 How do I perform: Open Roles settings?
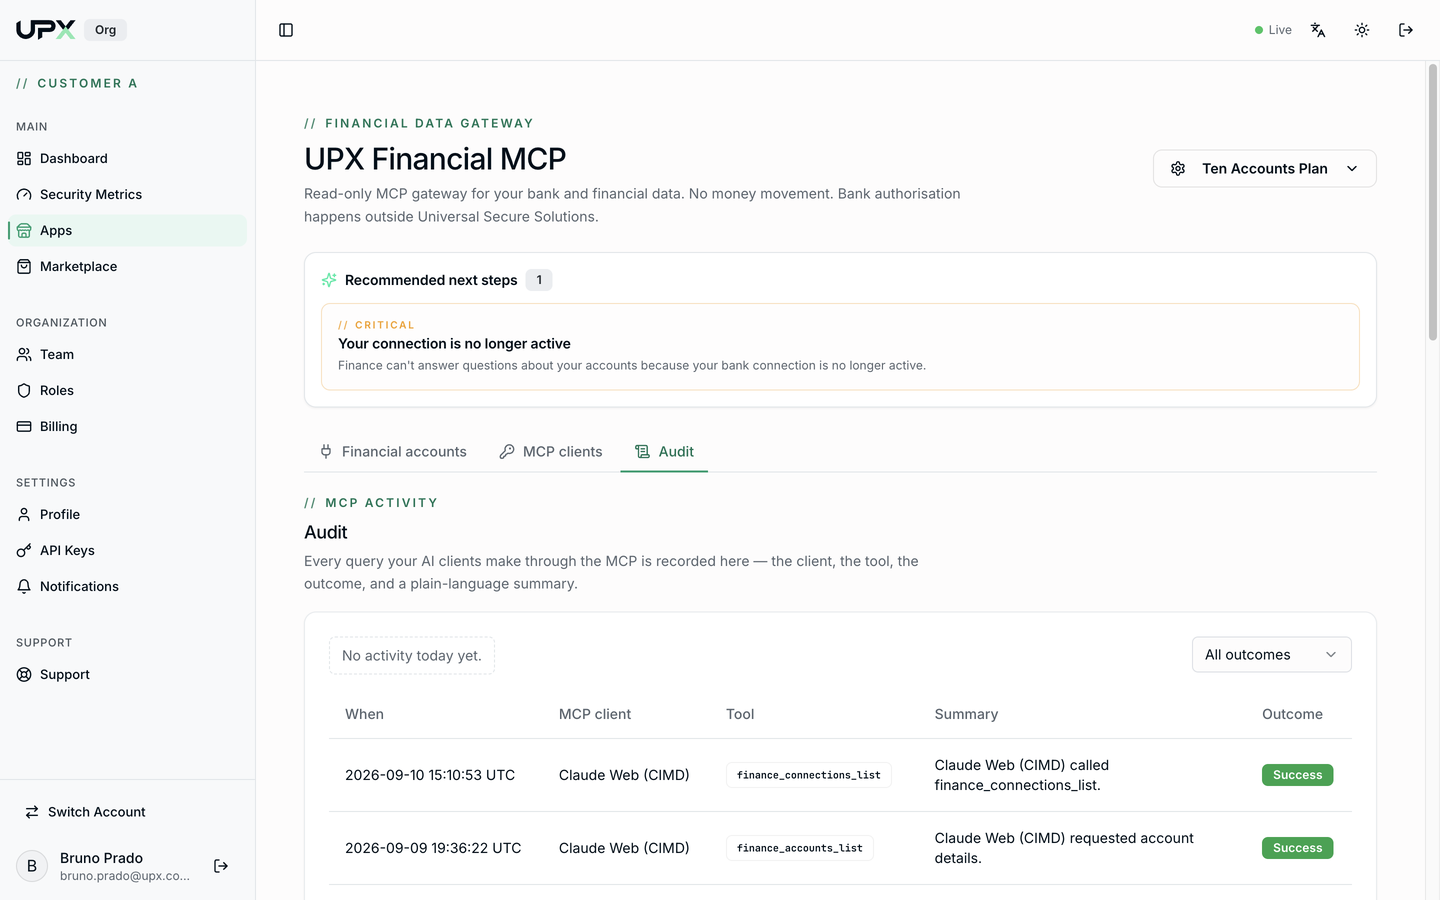(x=127, y=390)
